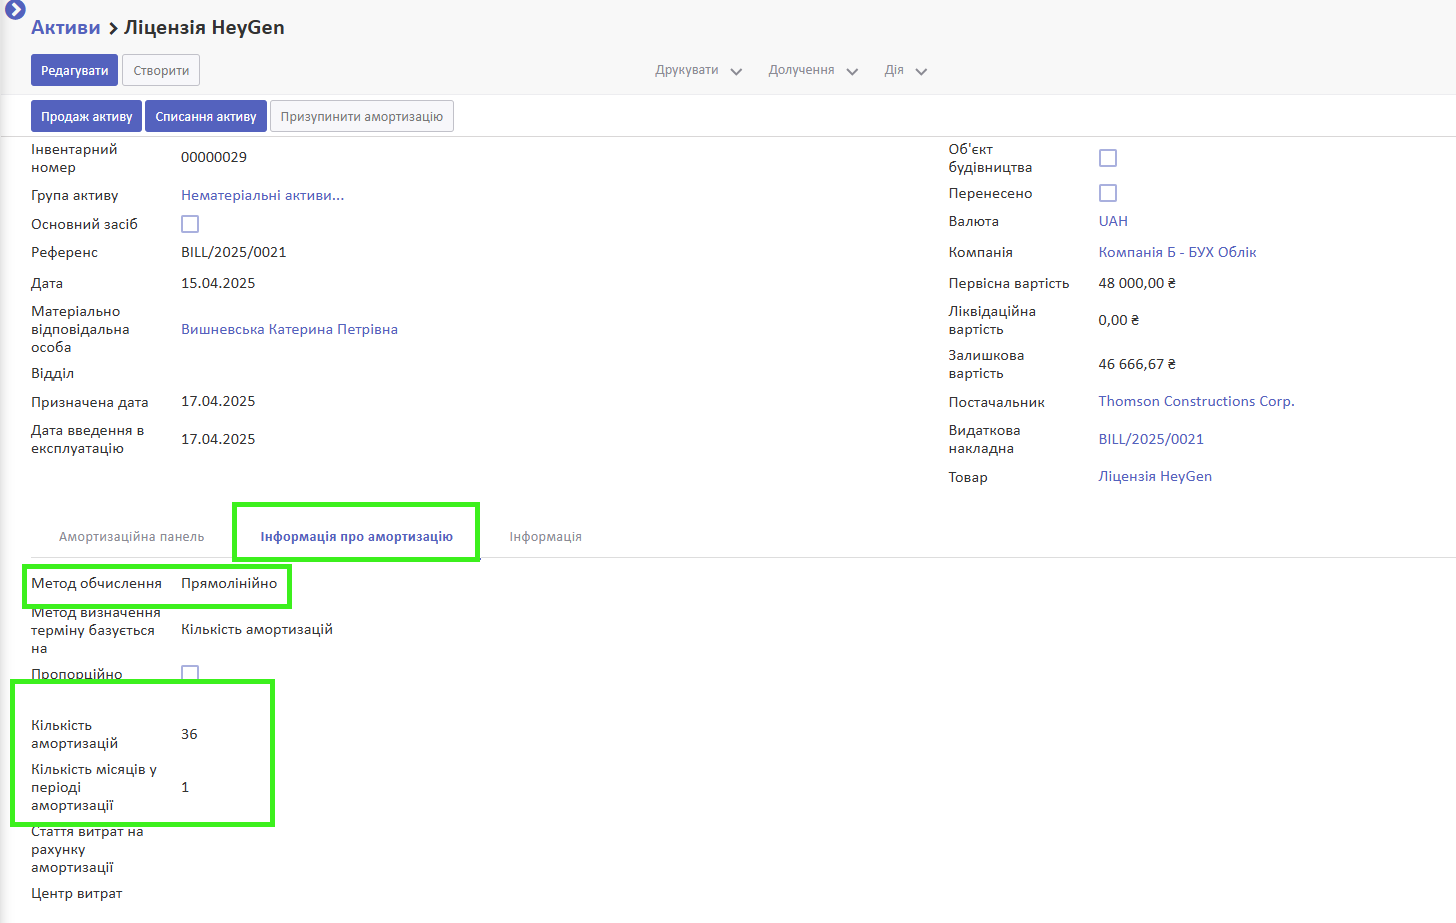Select Призначена дата value 17.04.2025
Viewport: 1456px width, 923px height.
(x=218, y=402)
